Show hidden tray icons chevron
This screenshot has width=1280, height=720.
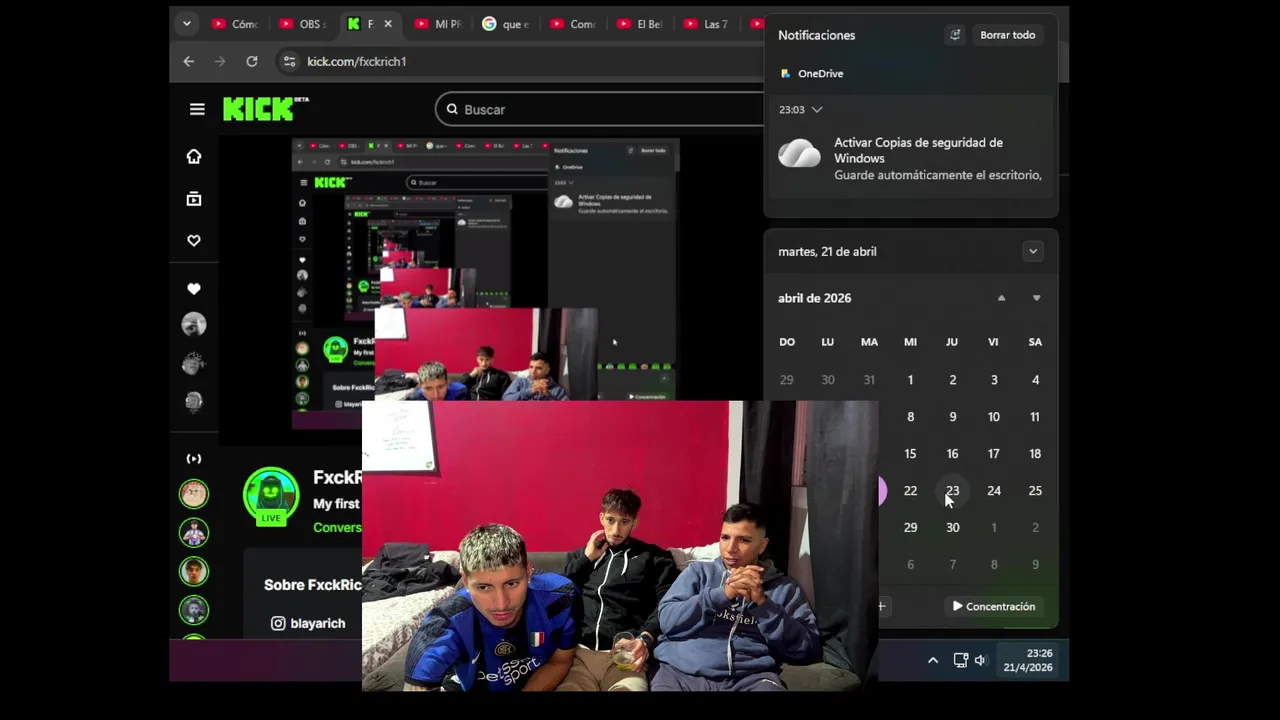(x=933, y=660)
